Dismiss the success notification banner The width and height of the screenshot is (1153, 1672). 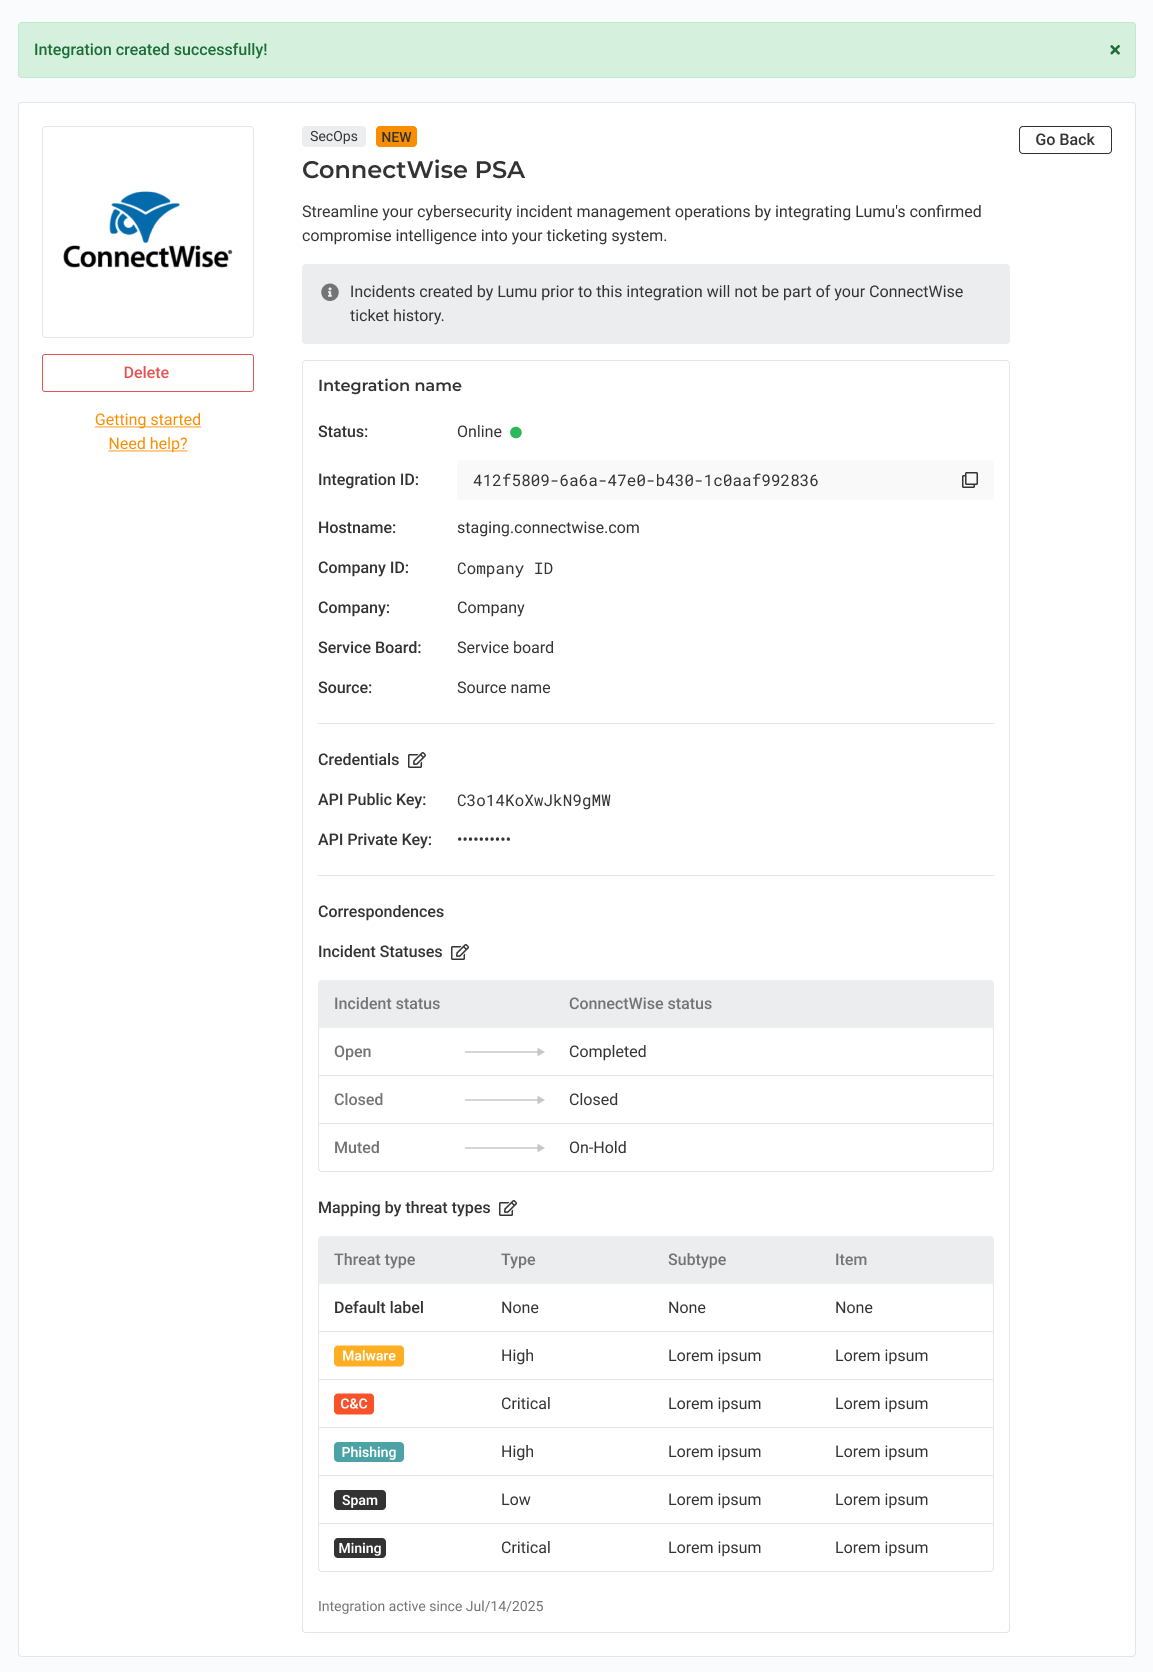pyautogui.click(x=1114, y=50)
